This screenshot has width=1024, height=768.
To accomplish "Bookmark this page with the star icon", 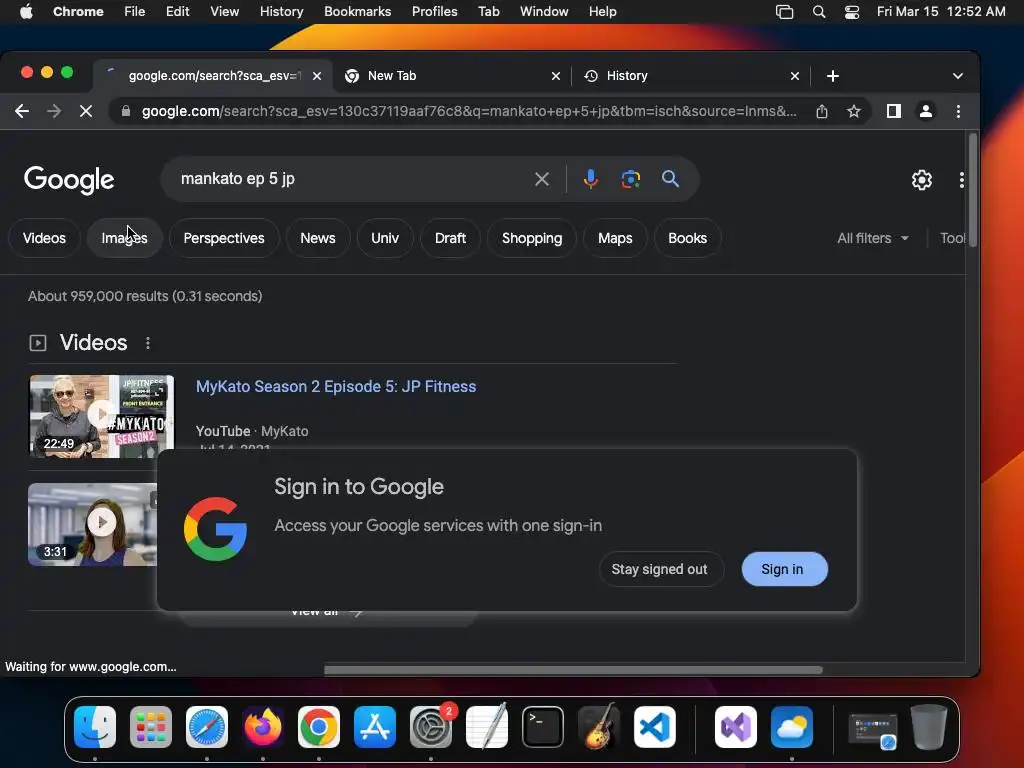I will coord(854,111).
